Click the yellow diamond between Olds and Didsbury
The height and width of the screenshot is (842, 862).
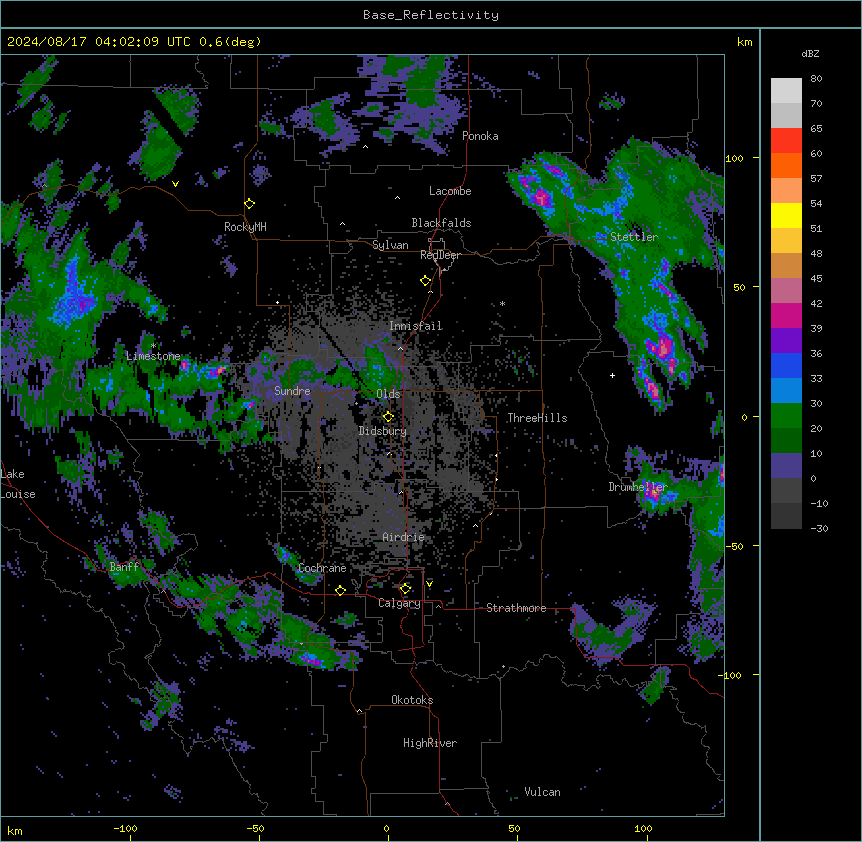click(388, 416)
